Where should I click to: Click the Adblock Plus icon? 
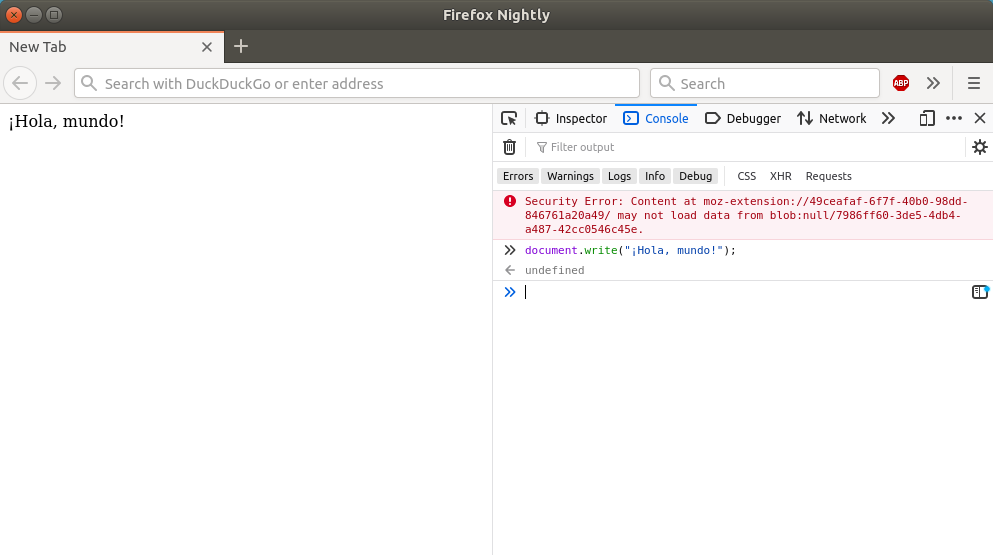coord(901,83)
